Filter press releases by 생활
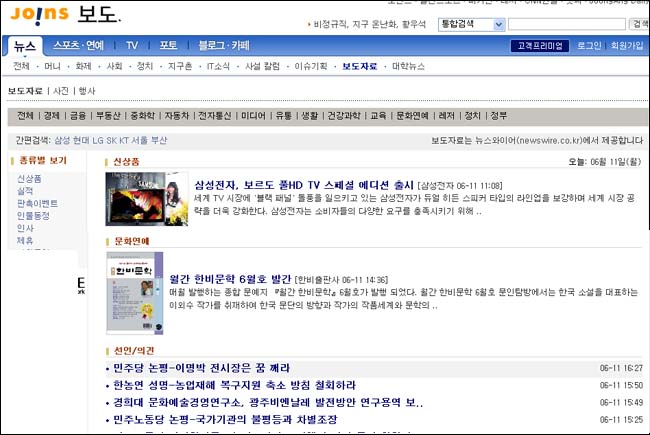The height and width of the screenshot is (435, 650). pos(310,116)
